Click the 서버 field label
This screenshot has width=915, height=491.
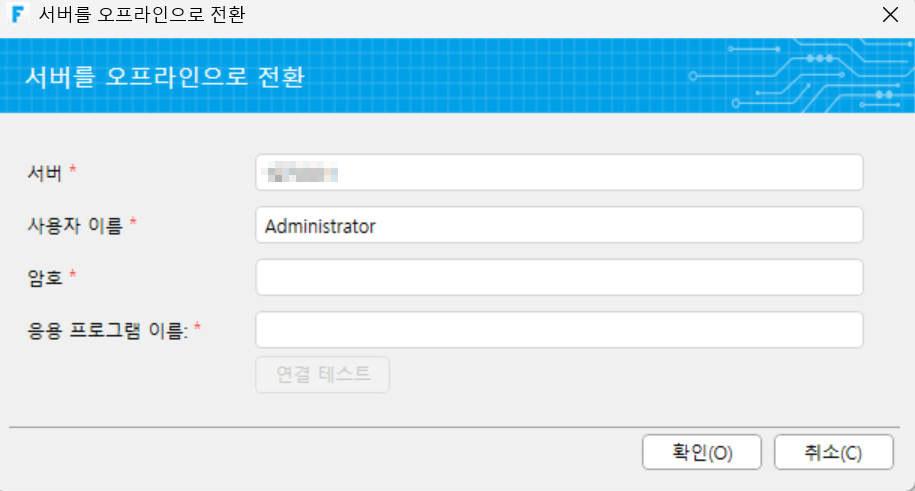coord(45,173)
